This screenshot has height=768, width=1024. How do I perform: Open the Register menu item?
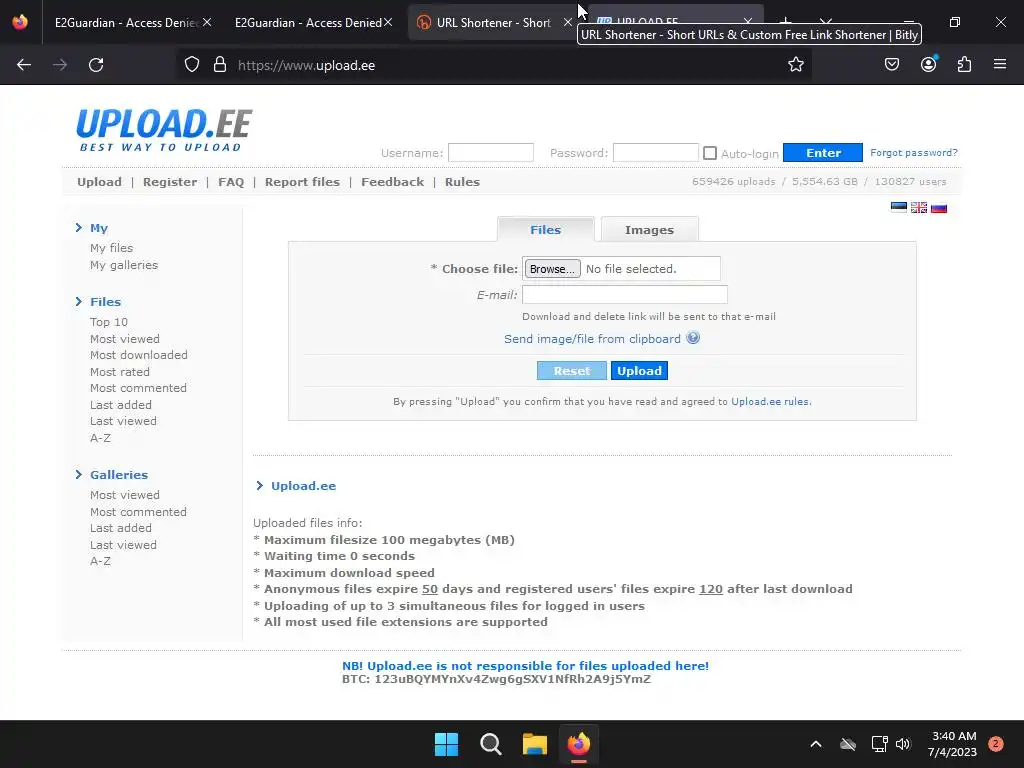pyautogui.click(x=170, y=182)
